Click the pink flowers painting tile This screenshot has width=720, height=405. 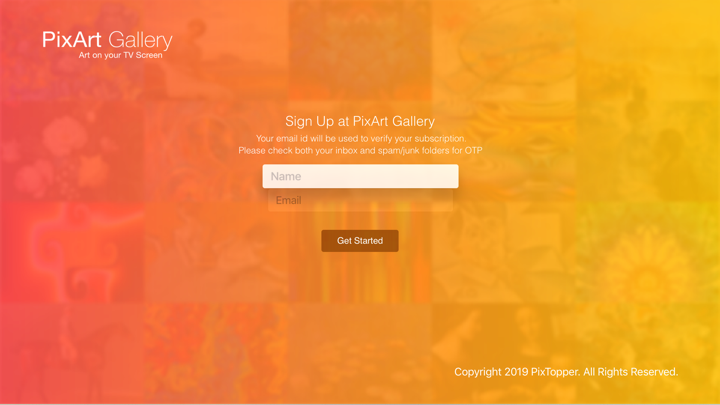point(72,152)
